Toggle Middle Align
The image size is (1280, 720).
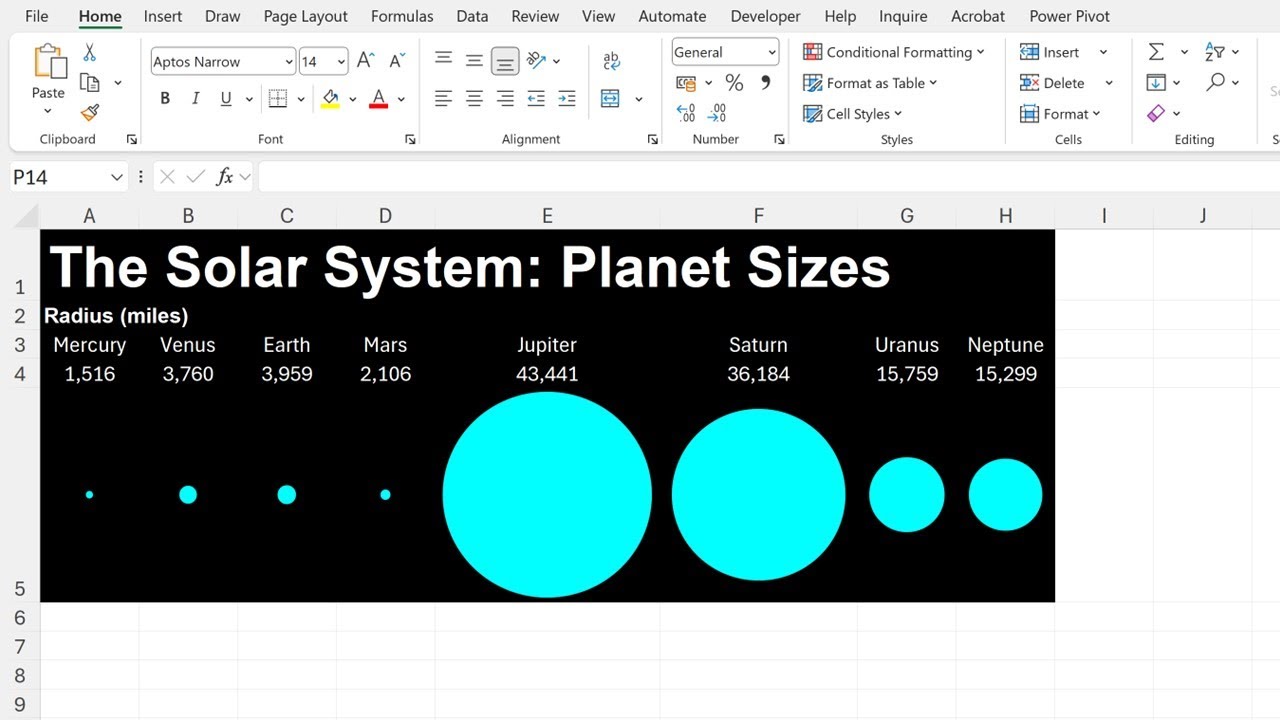tap(474, 61)
